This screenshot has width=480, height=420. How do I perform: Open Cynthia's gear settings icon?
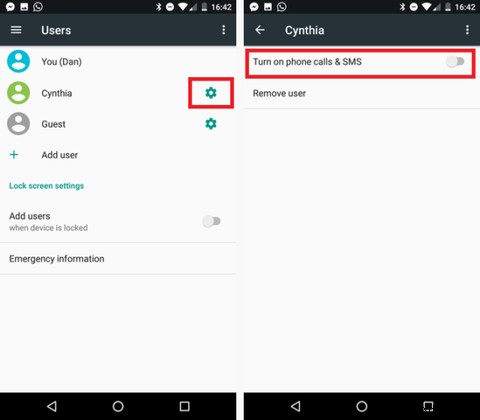(x=211, y=93)
